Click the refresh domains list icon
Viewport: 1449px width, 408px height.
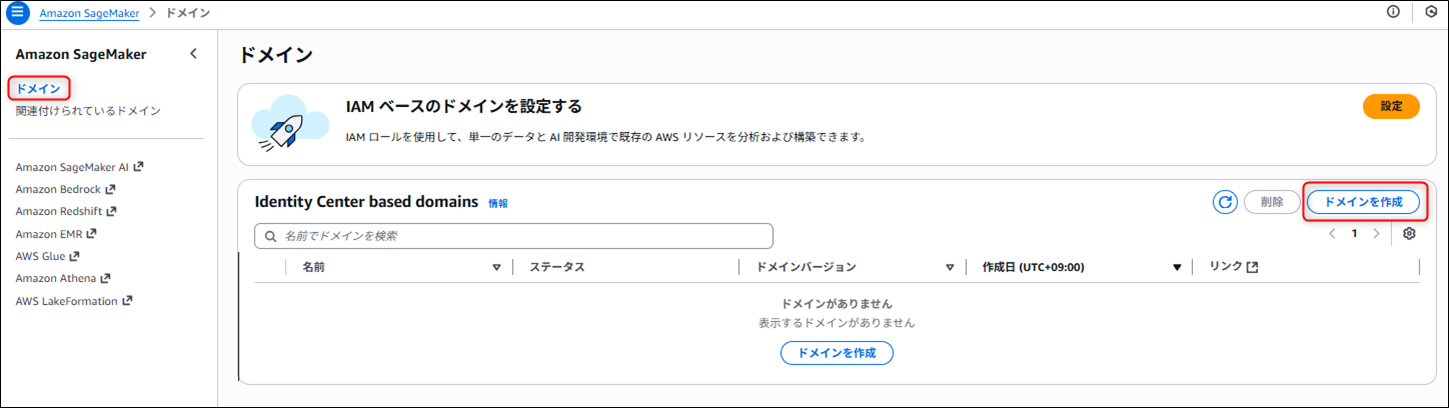(x=1225, y=202)
